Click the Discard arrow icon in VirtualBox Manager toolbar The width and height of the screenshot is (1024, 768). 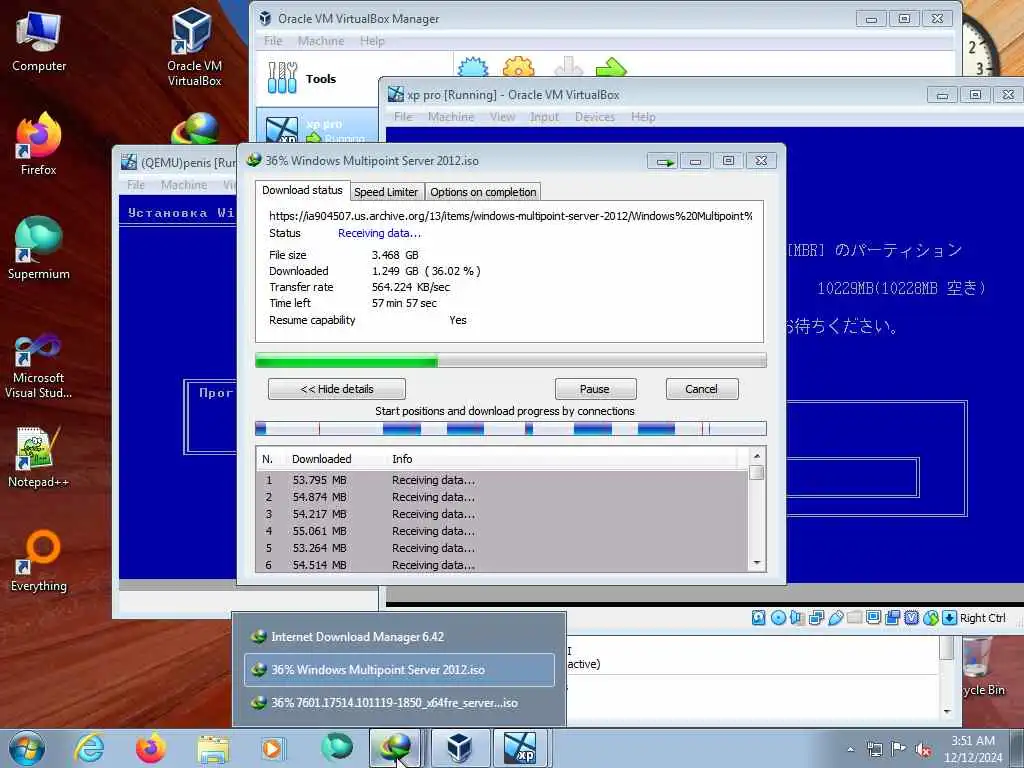(x=568, y=67)
